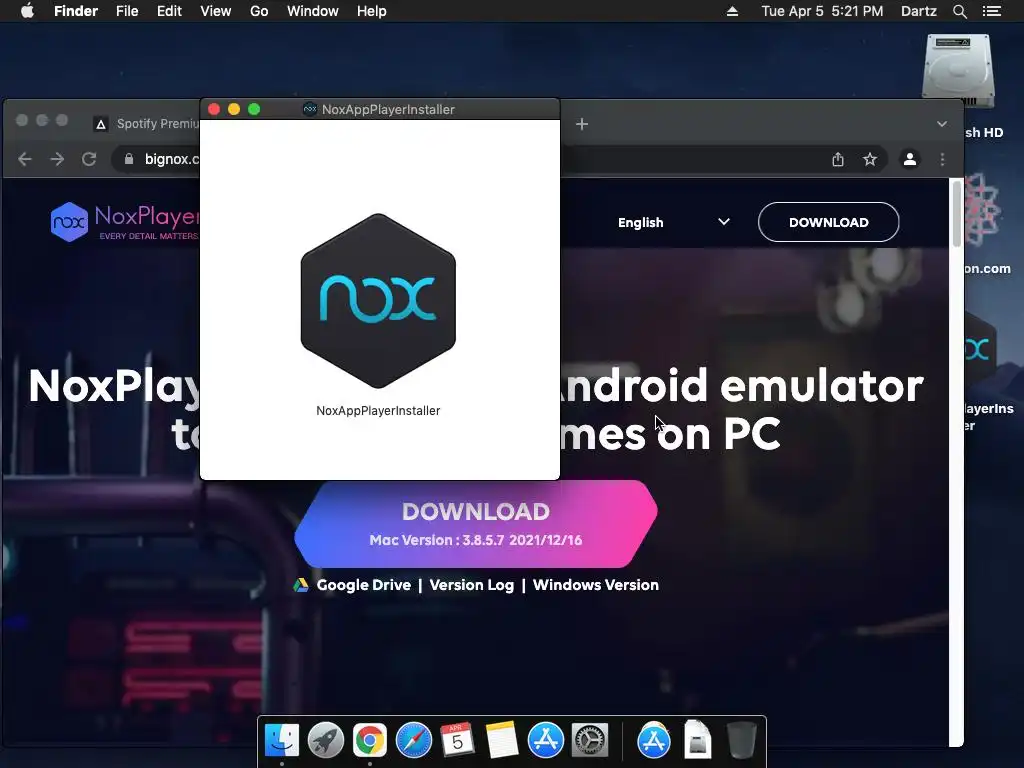Screen dimensions: 1024x768
Task: Click the eject icon in menu bar
Action: click(x=732, y=11)
